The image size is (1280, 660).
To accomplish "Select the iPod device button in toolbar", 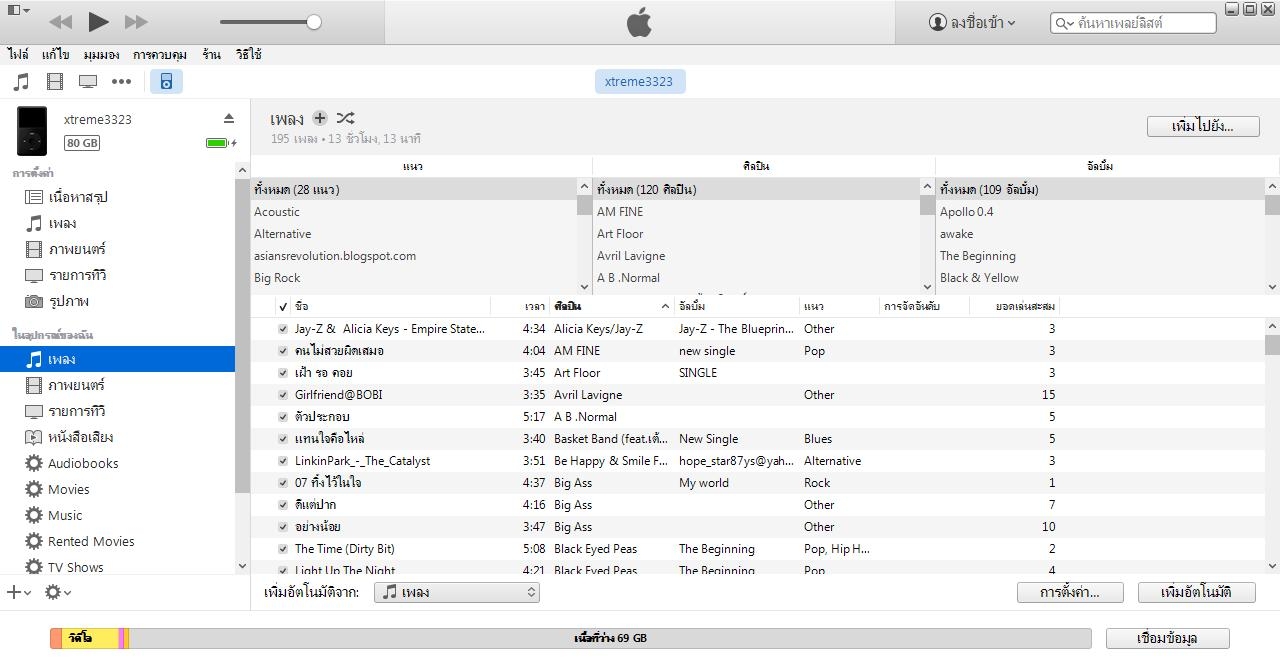I will pos(166,82).
